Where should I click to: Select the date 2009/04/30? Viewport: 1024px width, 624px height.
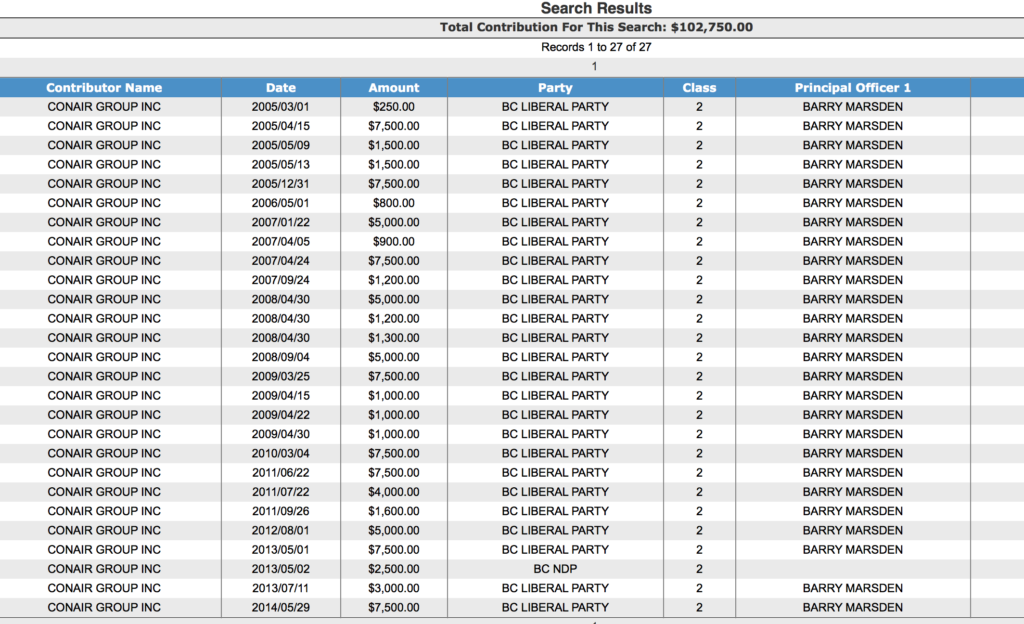[x=281, y=434]
